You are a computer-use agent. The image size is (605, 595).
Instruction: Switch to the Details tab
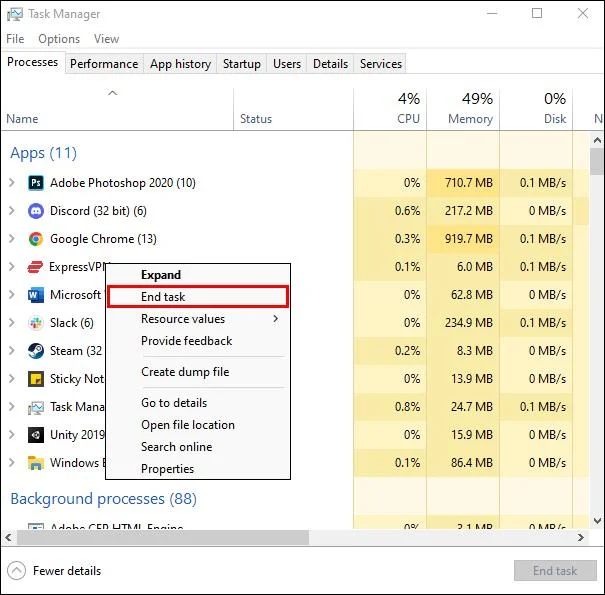pos(330,64)
